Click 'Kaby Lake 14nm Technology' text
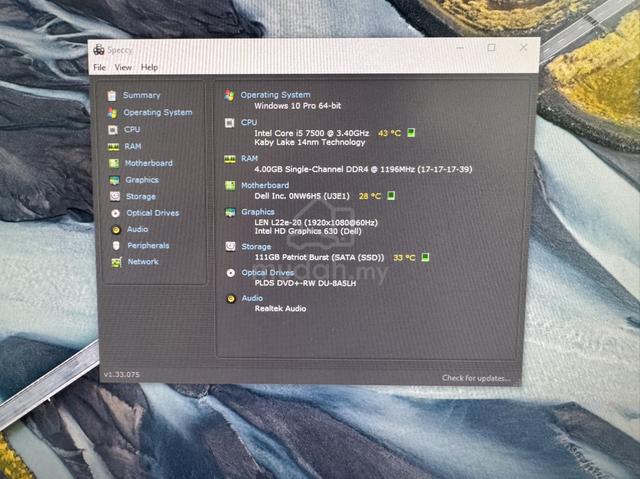 309,142
